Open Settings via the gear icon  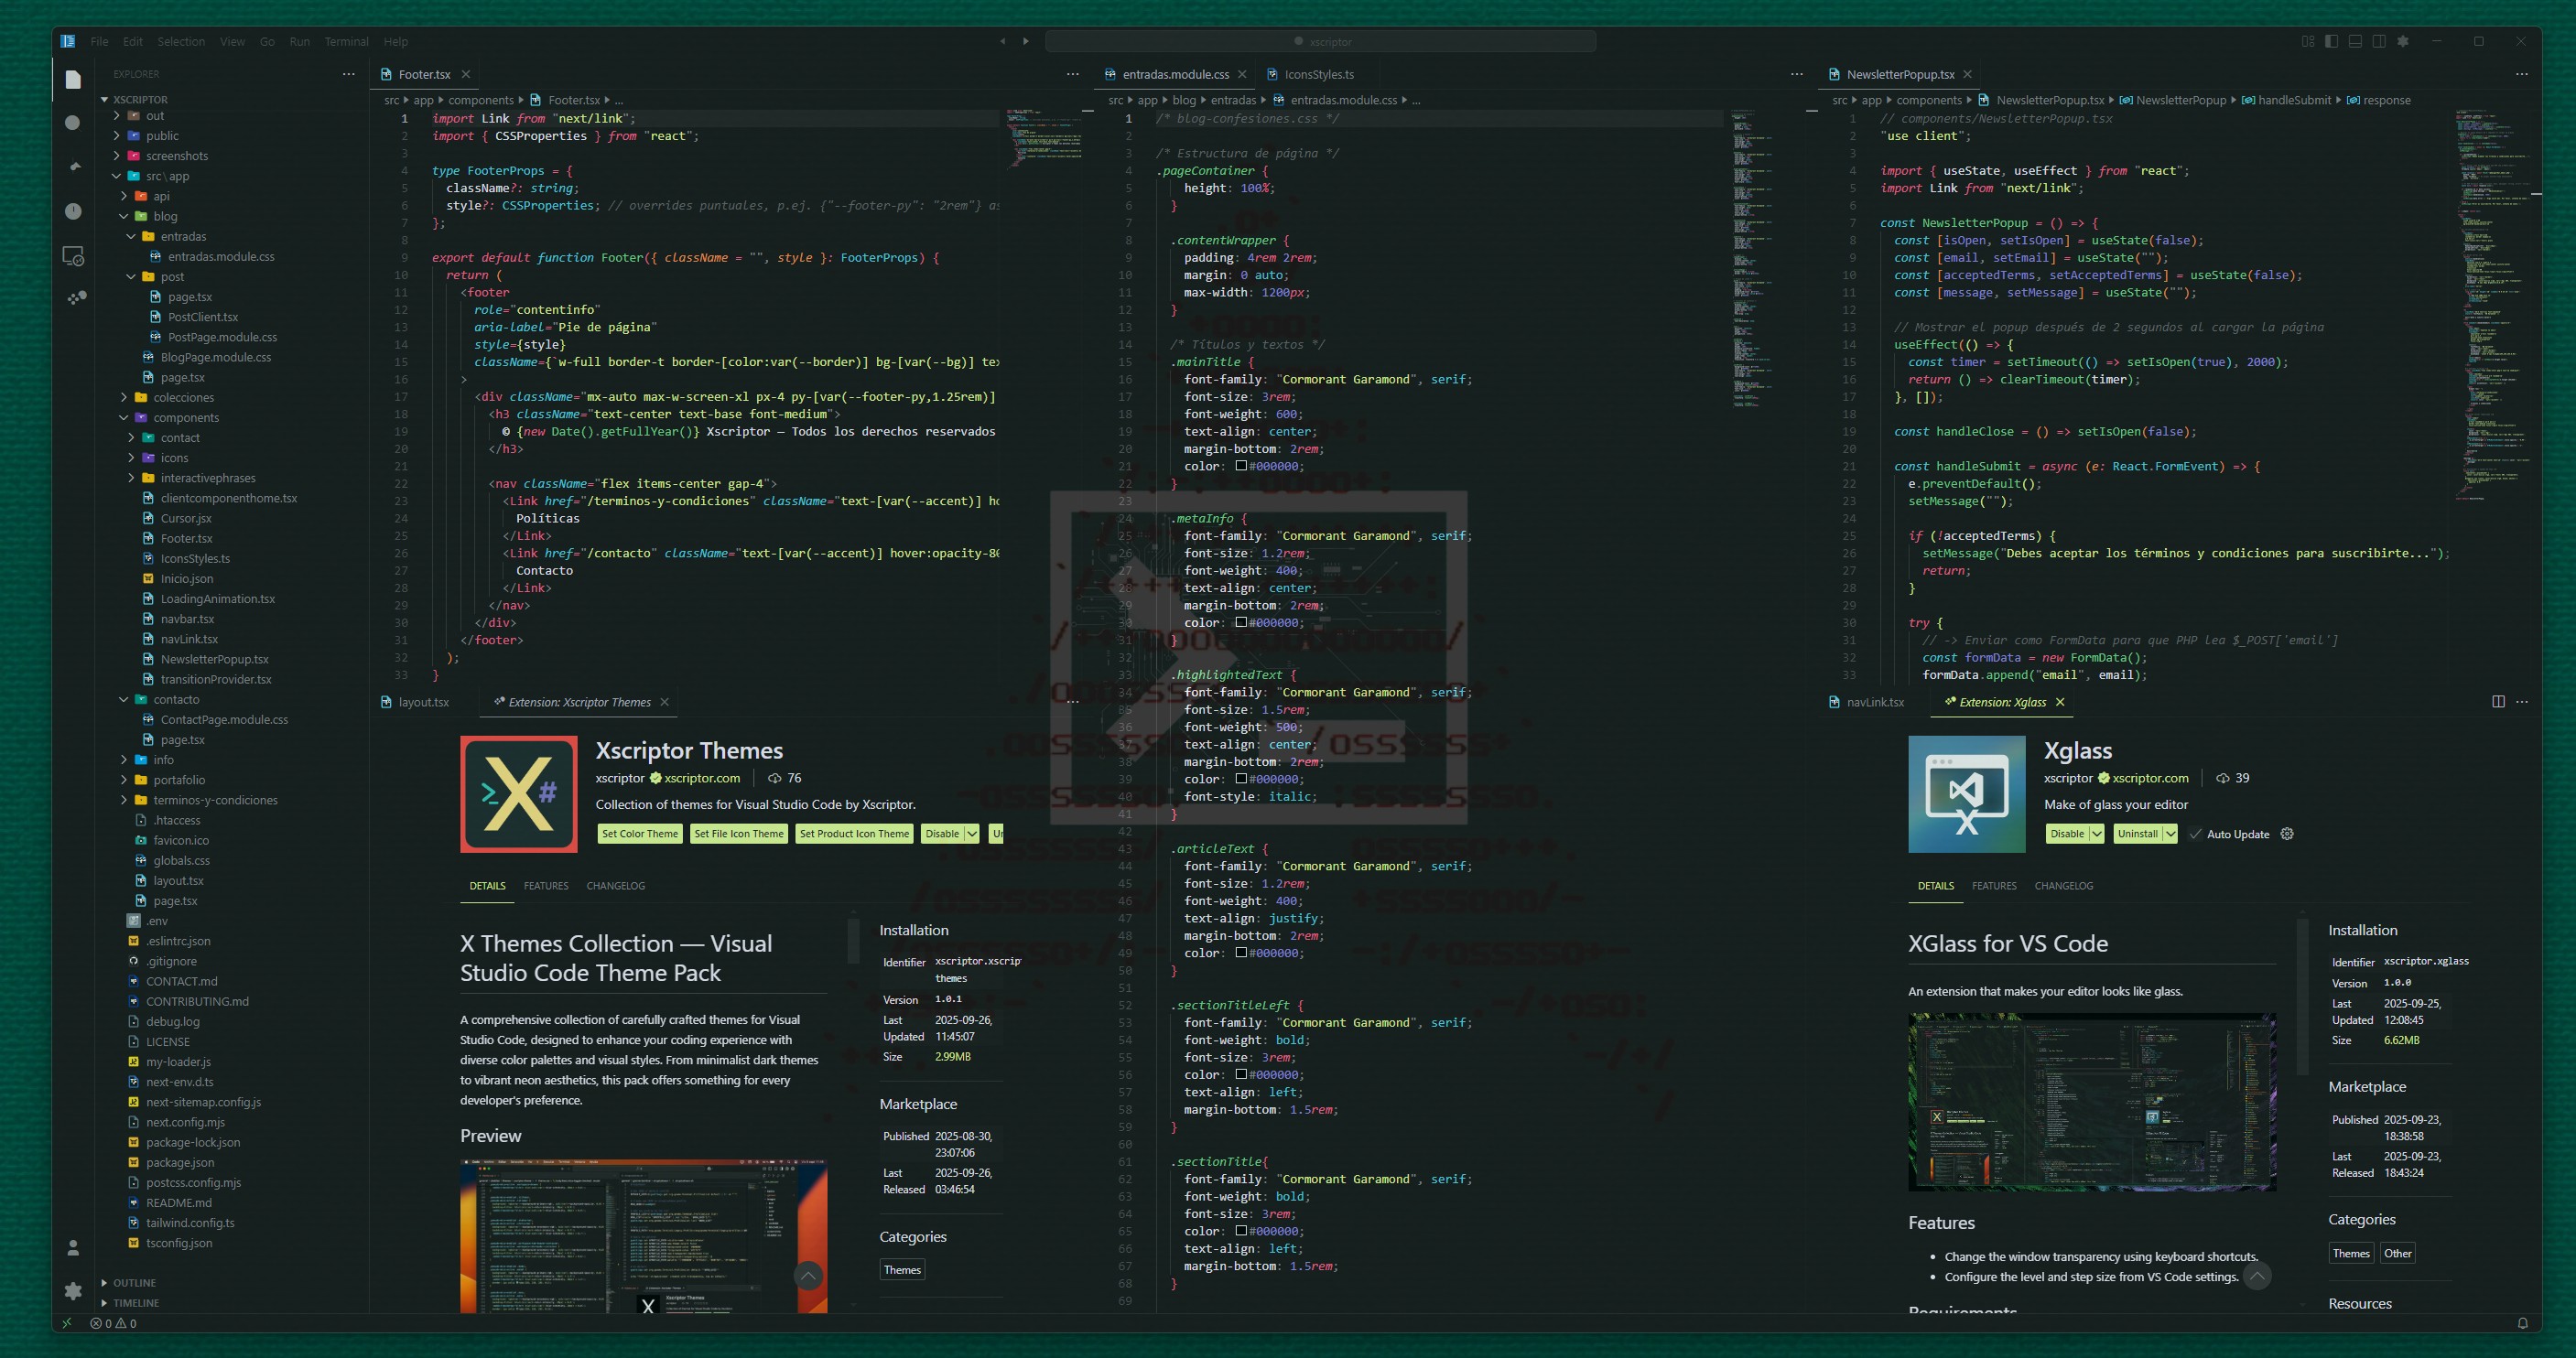74,1291
